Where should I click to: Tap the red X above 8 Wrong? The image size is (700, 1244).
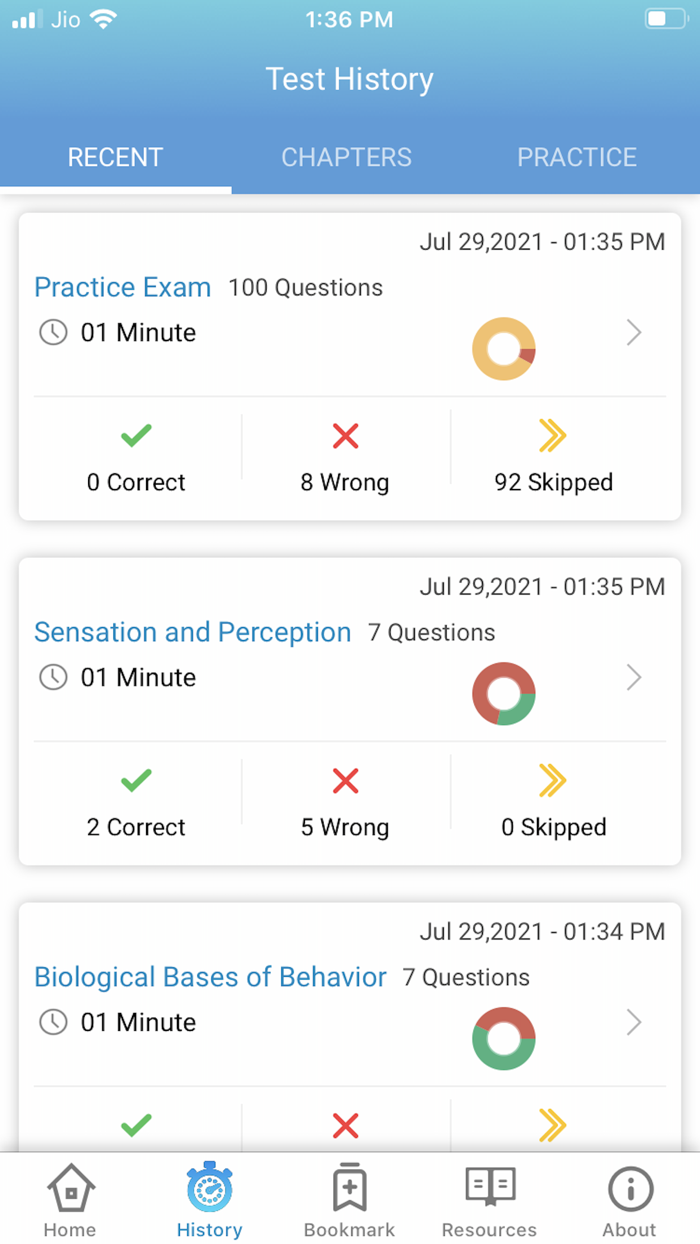pyautogui.click(x=345, y=436)
